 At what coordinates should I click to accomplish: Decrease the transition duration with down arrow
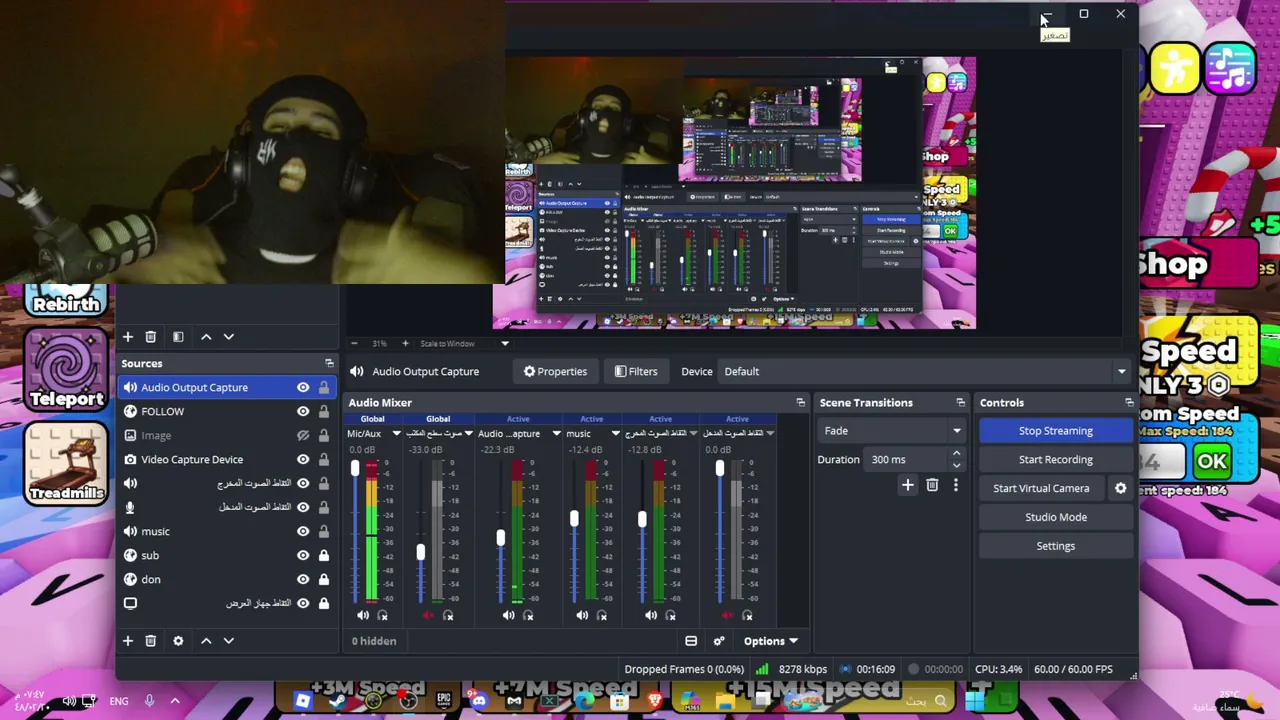[956, 465]
